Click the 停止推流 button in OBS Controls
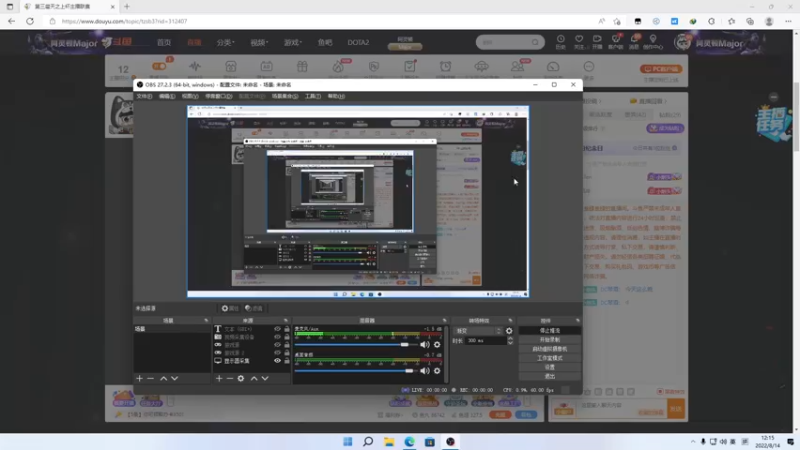The image size is (800, 450). tap(549, 331)
